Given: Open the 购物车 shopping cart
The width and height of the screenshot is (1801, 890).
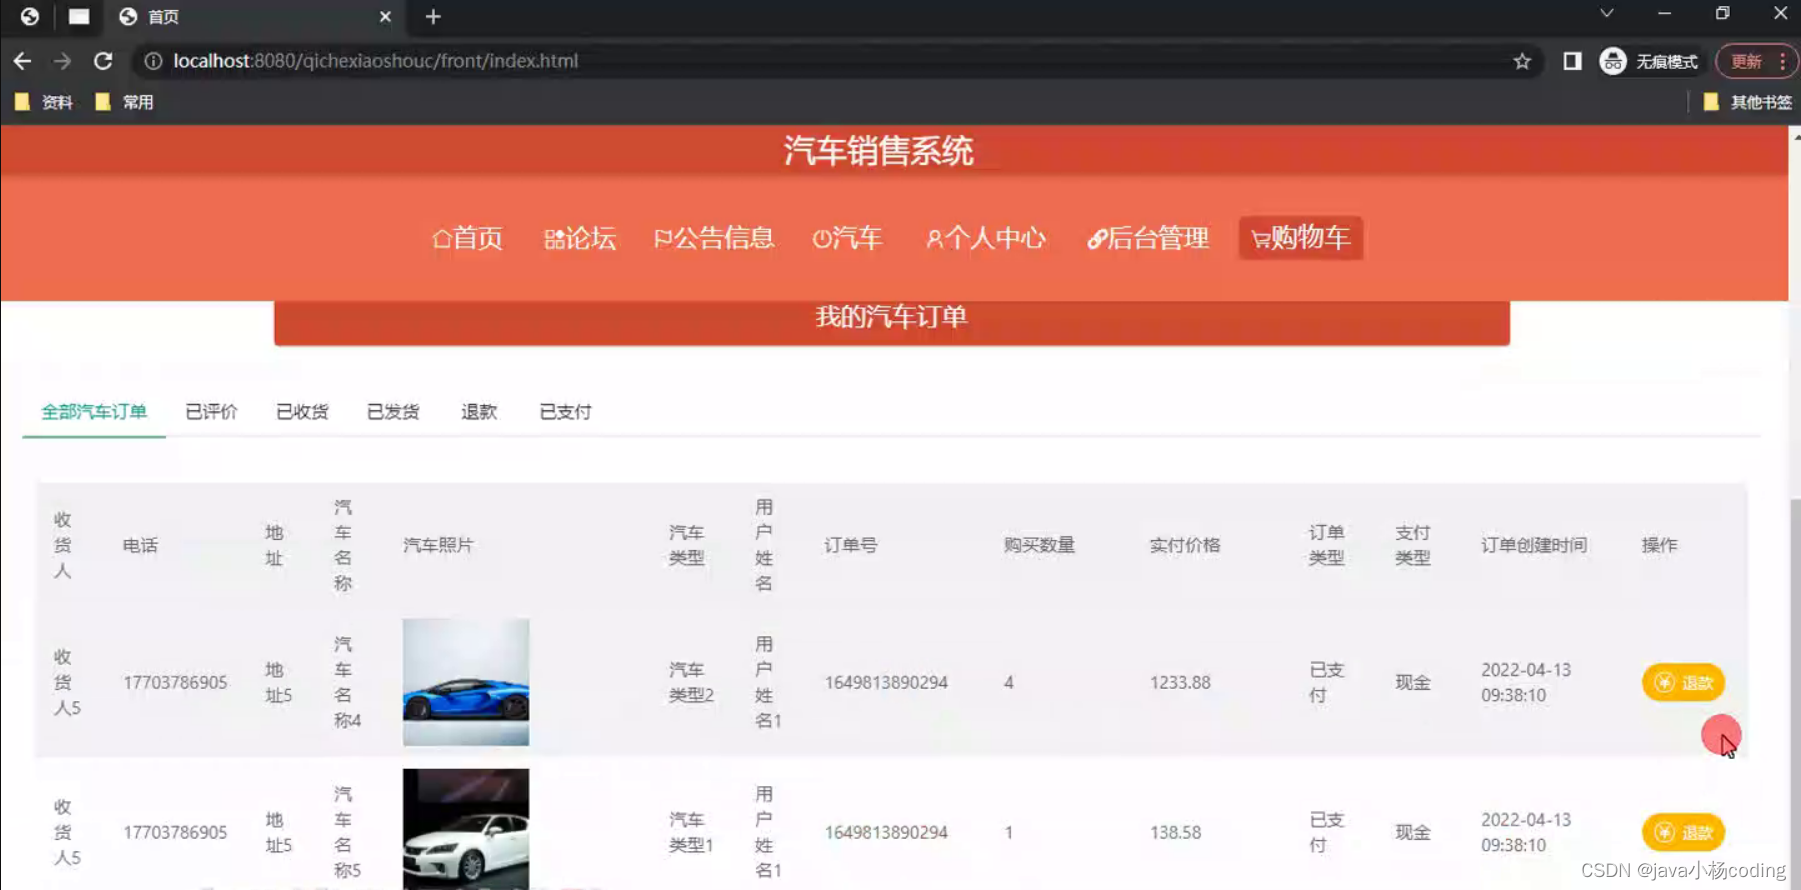Looking at the screenshot, I should [x=1301, y=238].
